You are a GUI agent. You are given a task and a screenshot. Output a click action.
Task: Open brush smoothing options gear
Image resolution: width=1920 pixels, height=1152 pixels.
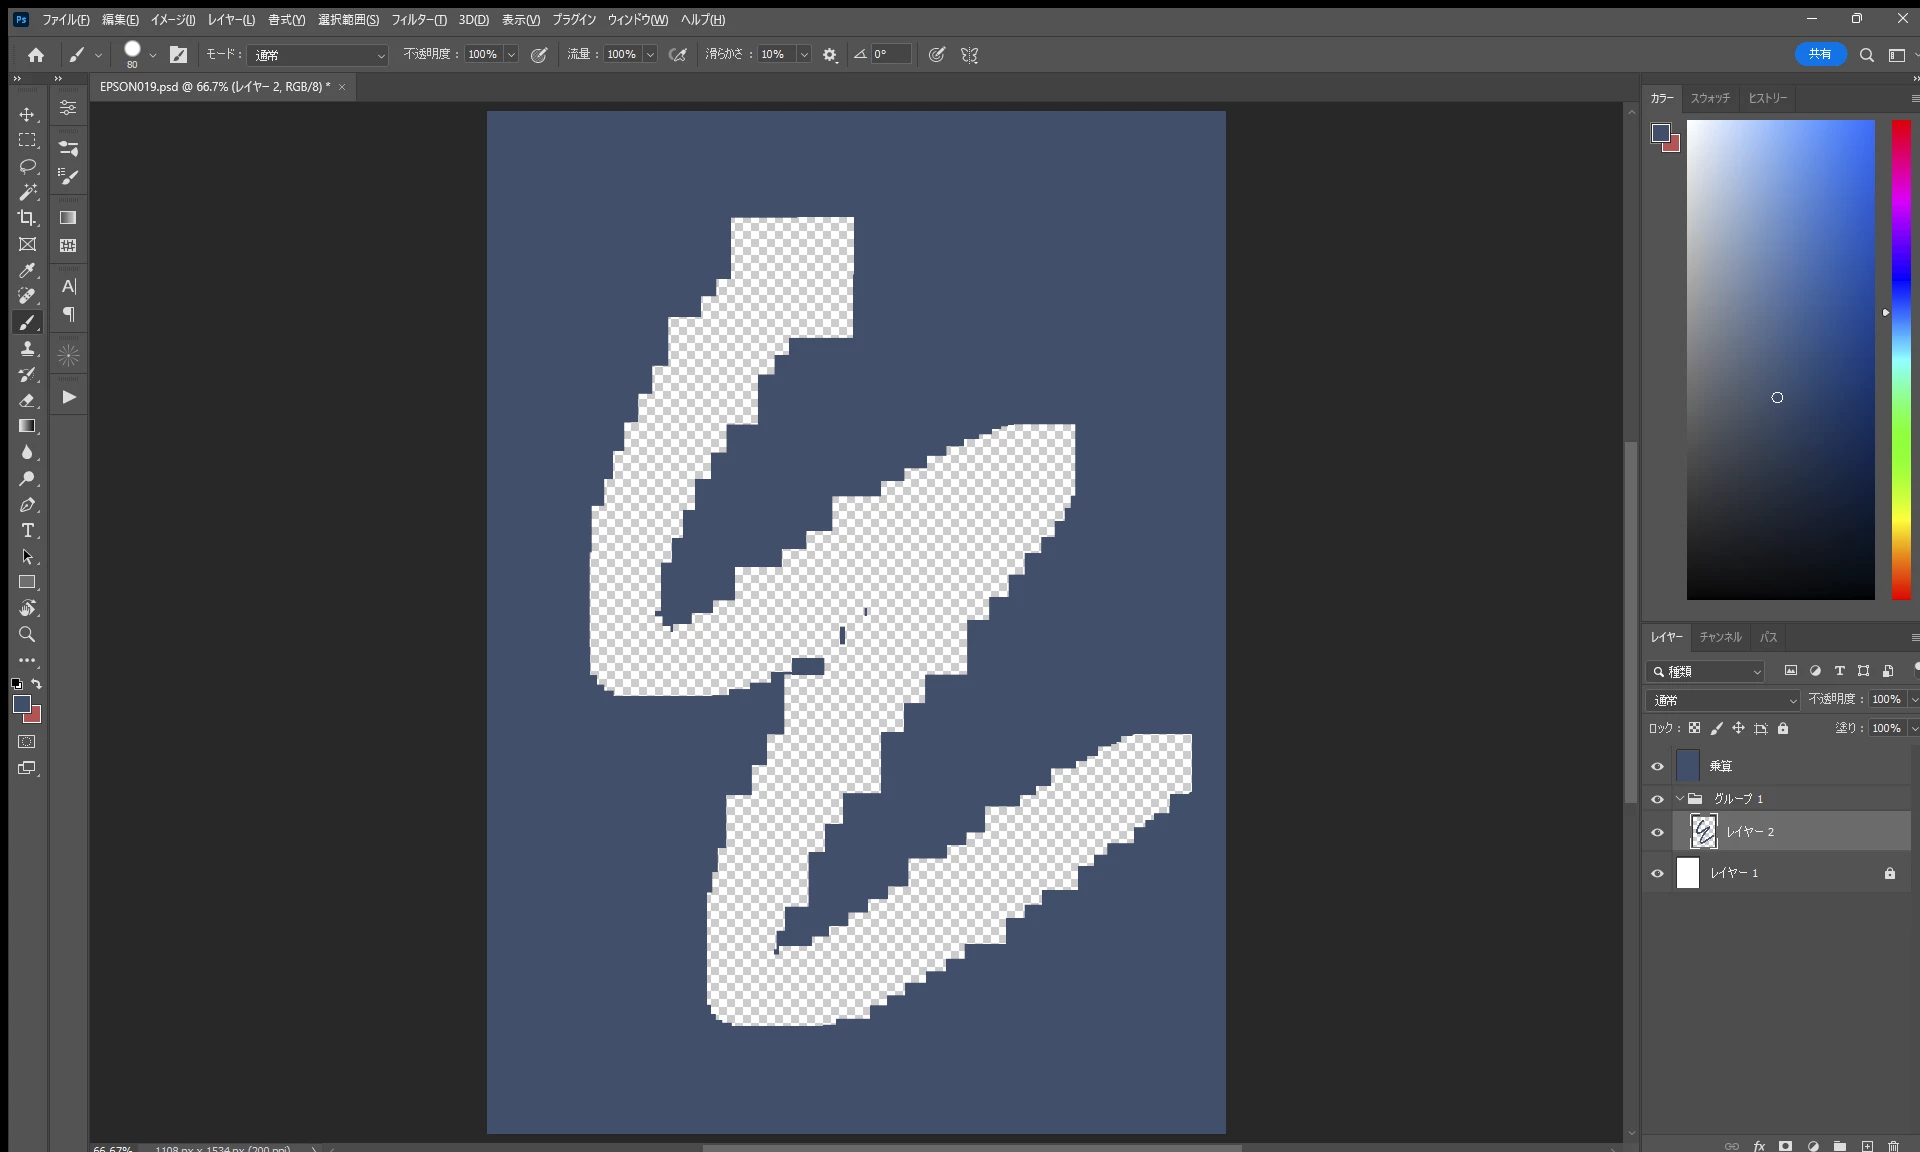click(829, 55)
